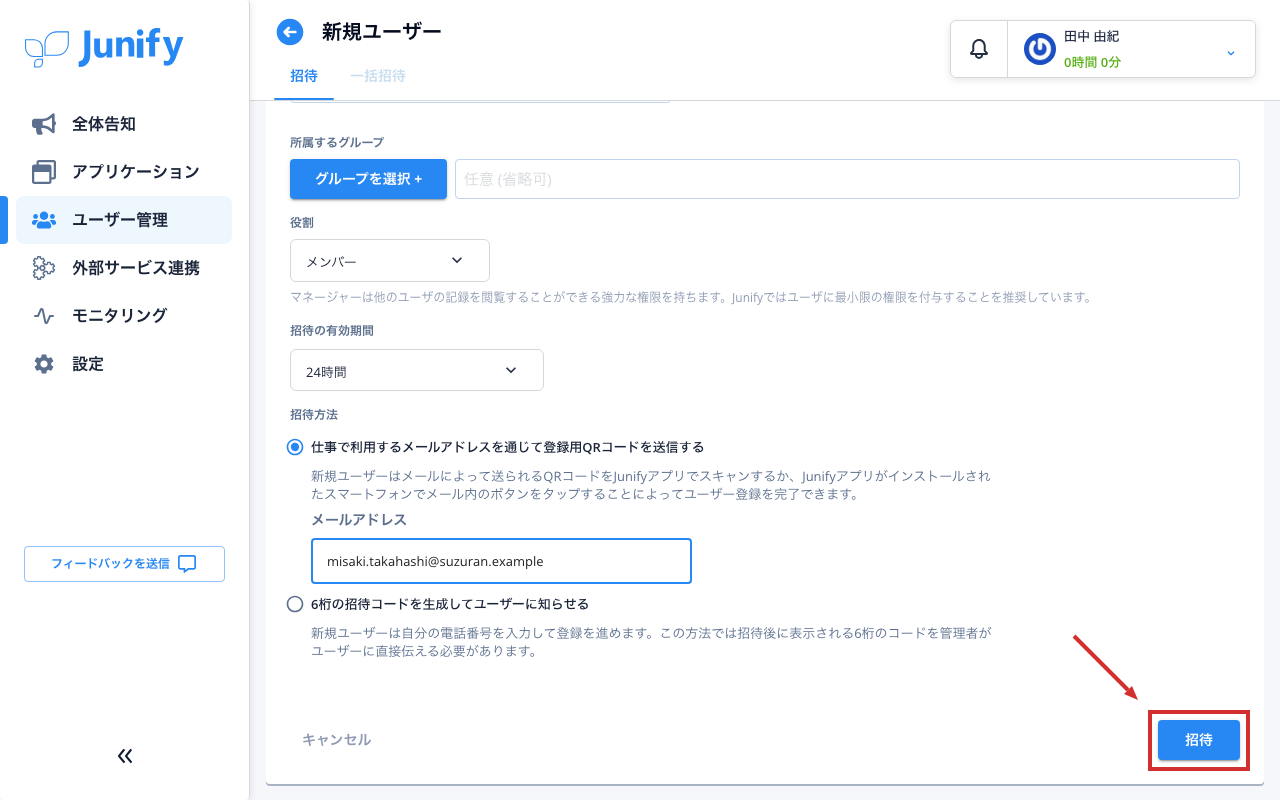1280x800 pixels.
Task: Click the hexagon icon for 外部サービス連携
Action: (44, 268)
